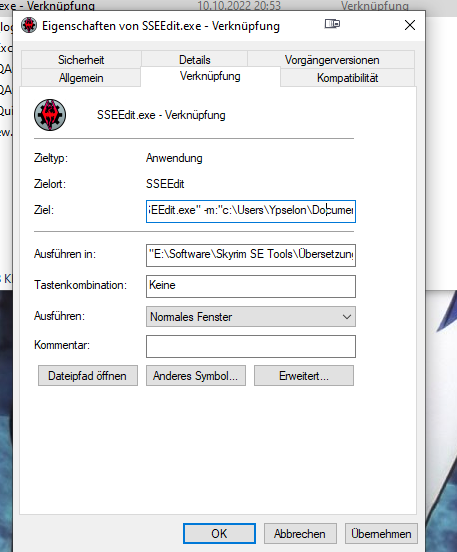The image size is (457, 552).
Task: Click the SSEEdit icon in title bar
Action: (29, 25)
